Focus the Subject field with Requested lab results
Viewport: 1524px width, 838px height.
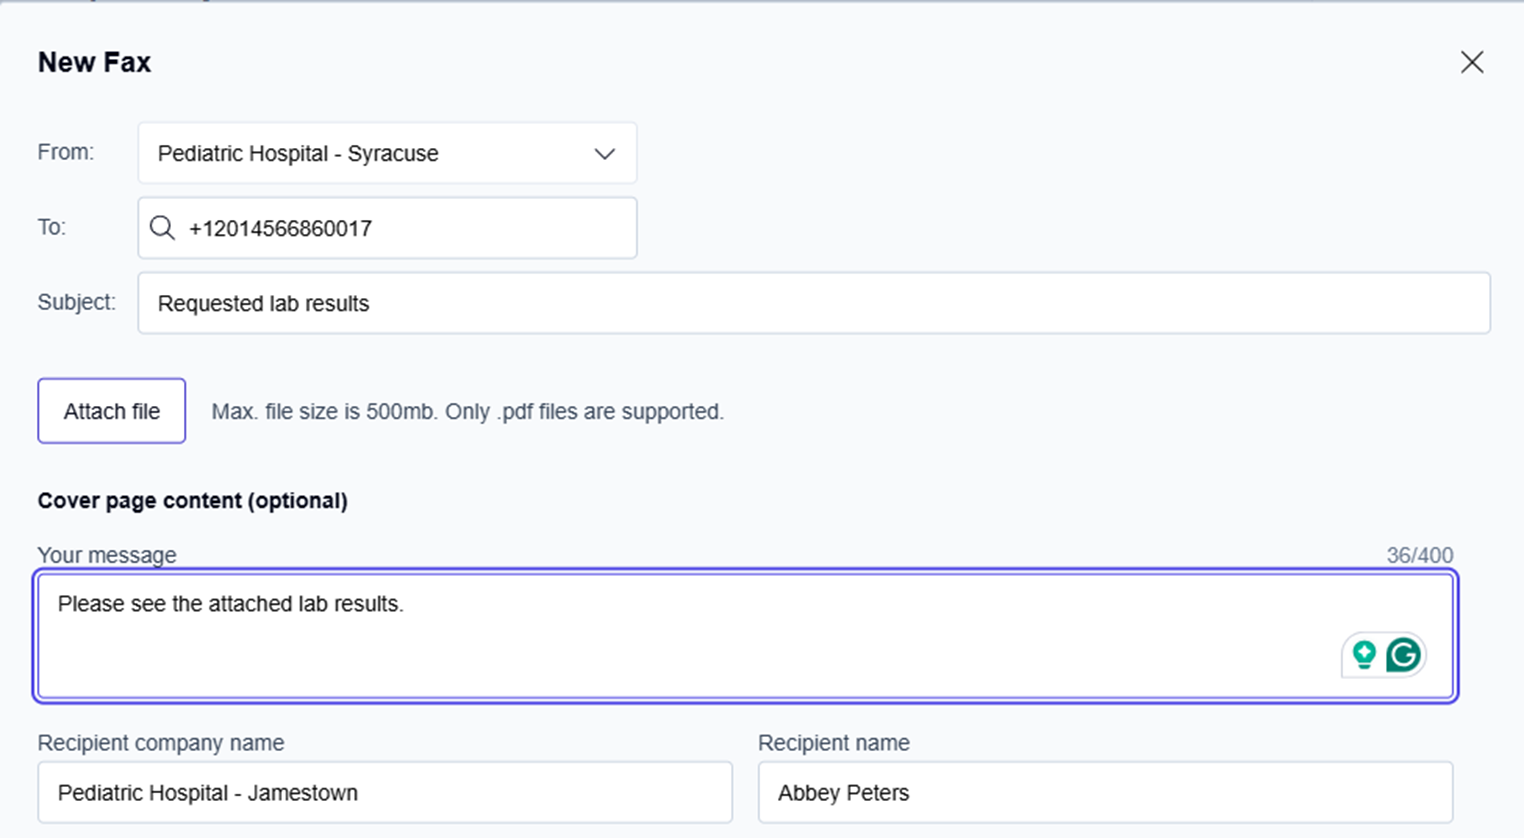coord(812,303)
